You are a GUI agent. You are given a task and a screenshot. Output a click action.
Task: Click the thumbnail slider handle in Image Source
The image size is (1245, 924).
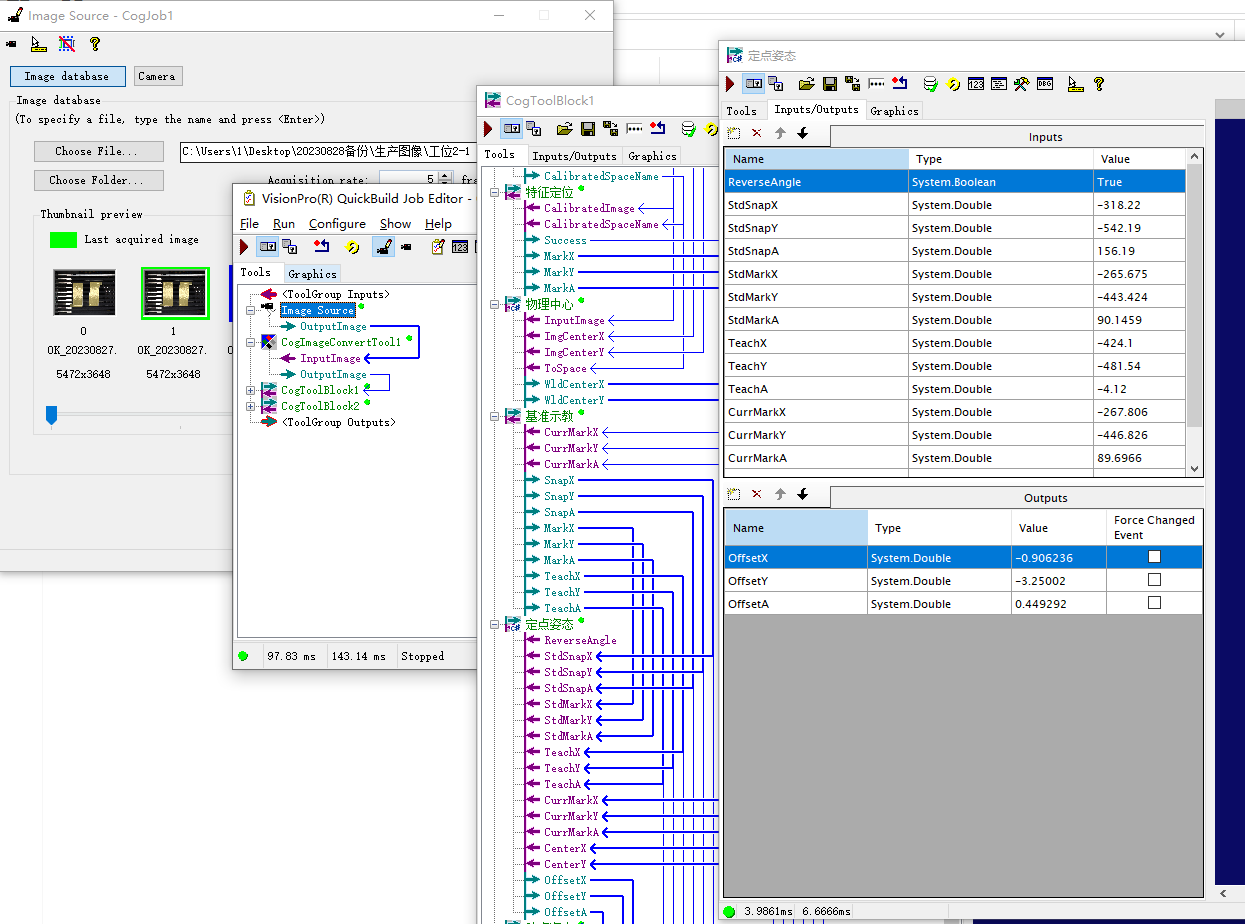tap(51, 414)
